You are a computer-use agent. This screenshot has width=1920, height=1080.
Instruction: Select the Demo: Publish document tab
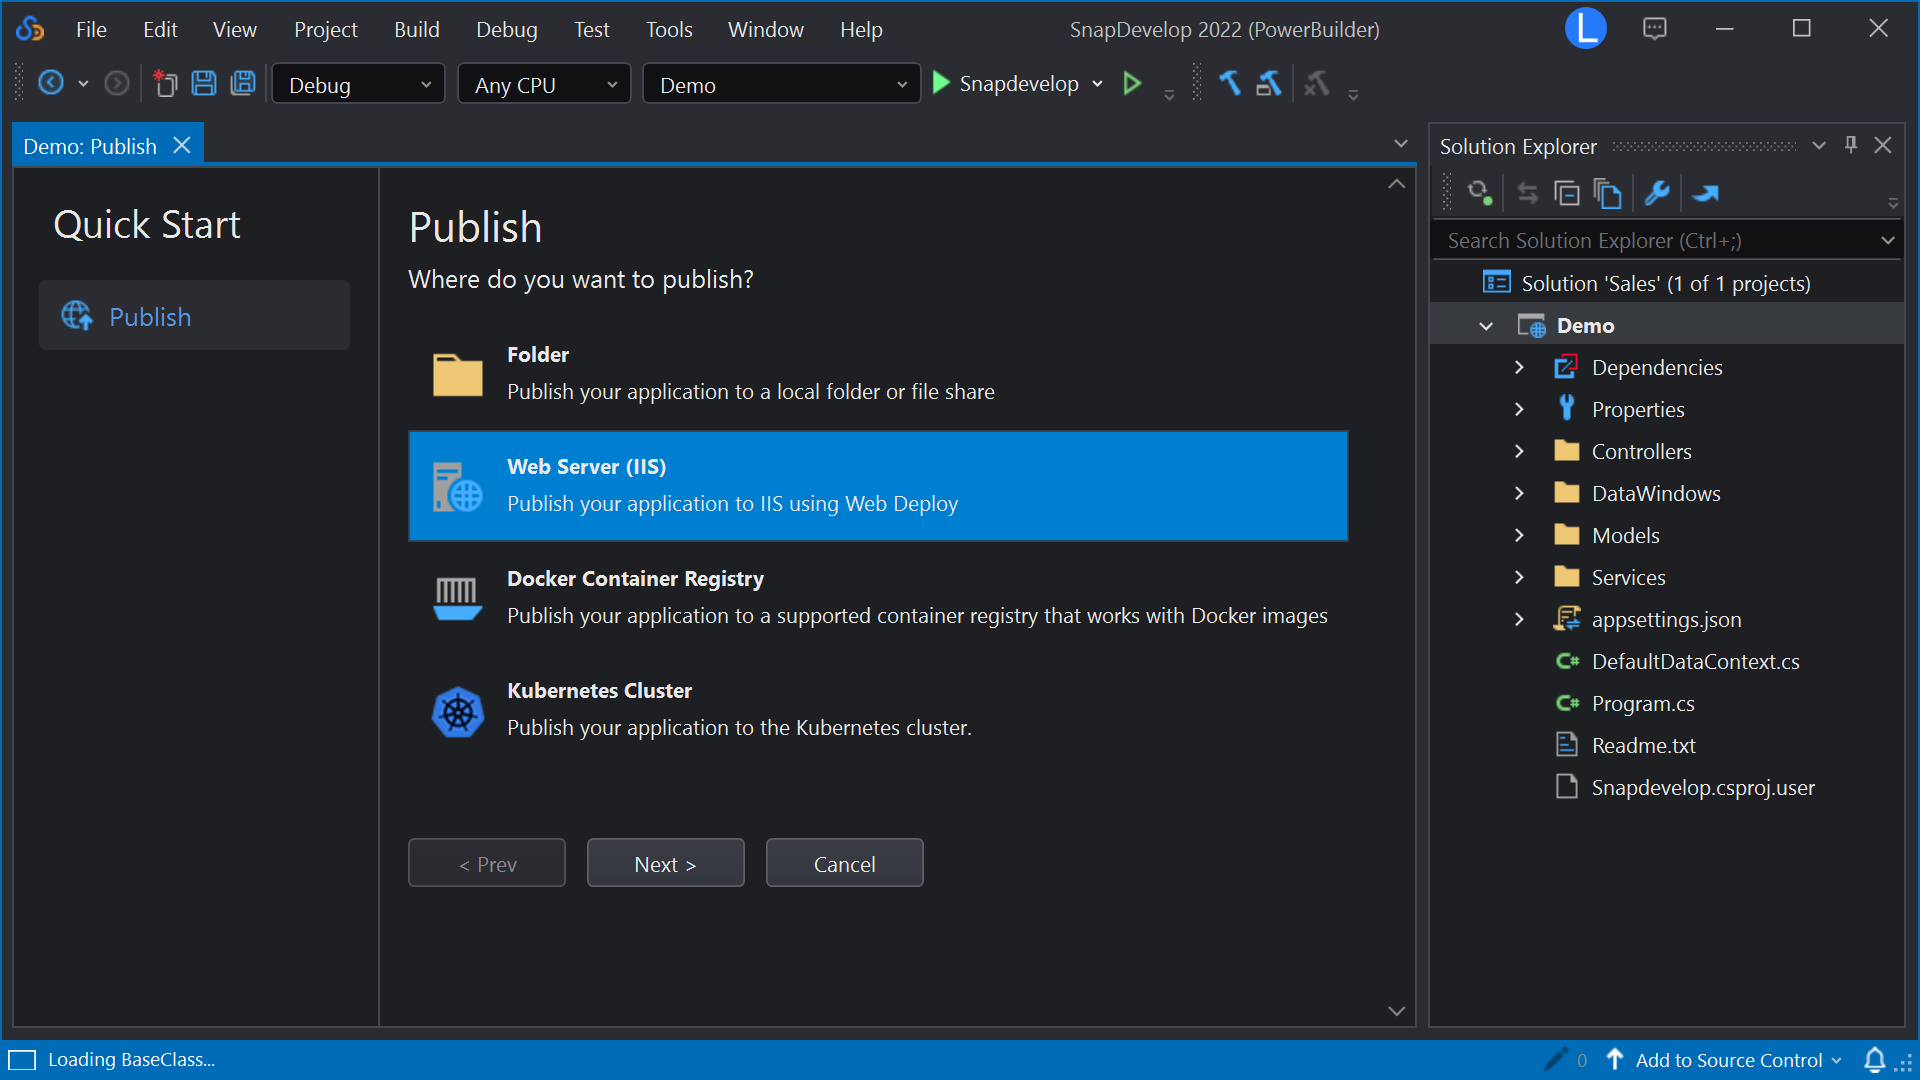(x=90, y=146)
